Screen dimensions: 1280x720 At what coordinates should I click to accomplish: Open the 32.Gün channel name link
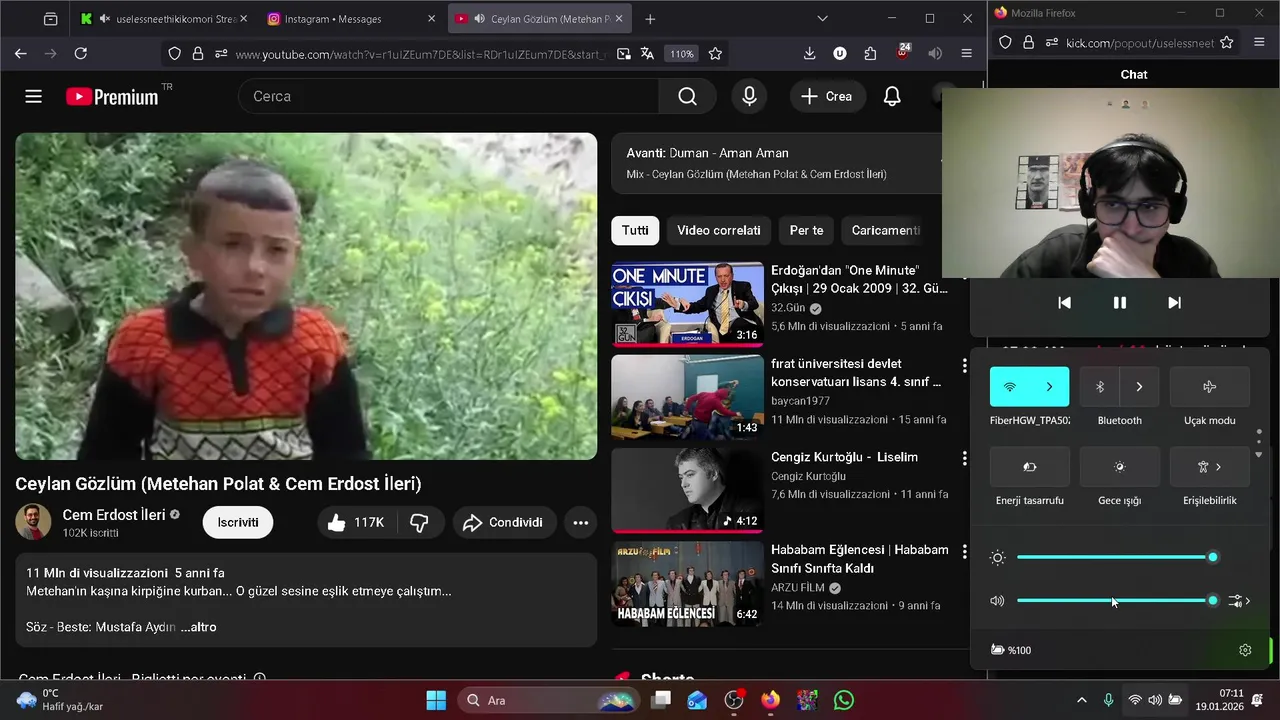coord(788,308)
